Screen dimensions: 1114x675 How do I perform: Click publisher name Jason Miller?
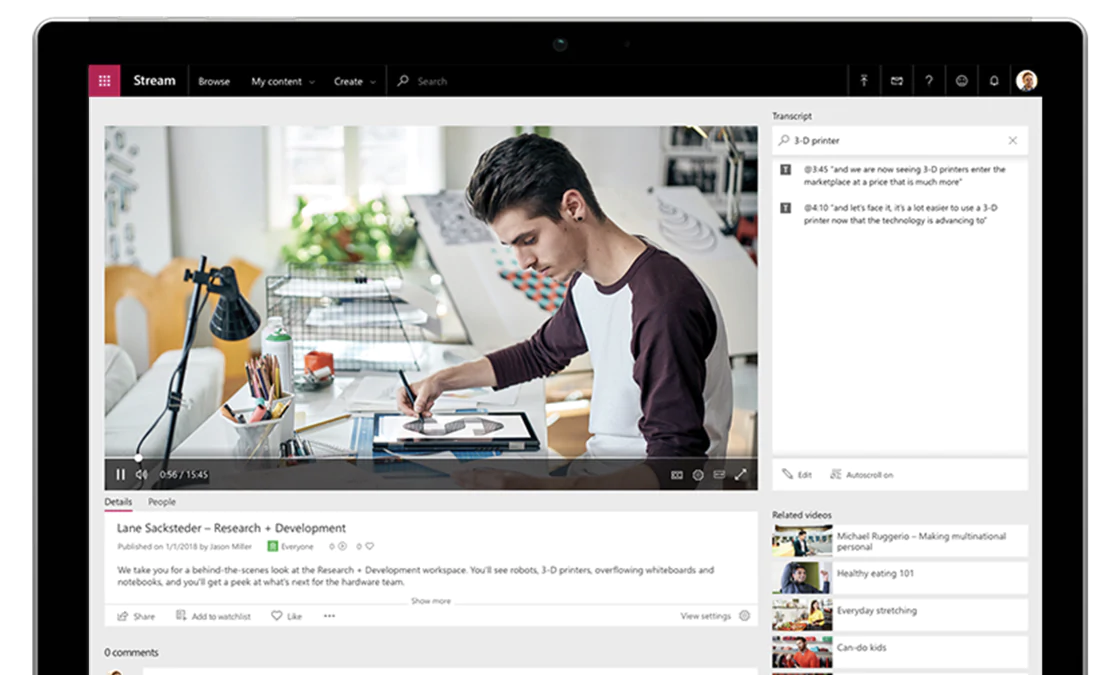pyautogui.click(x=231, y=546)
